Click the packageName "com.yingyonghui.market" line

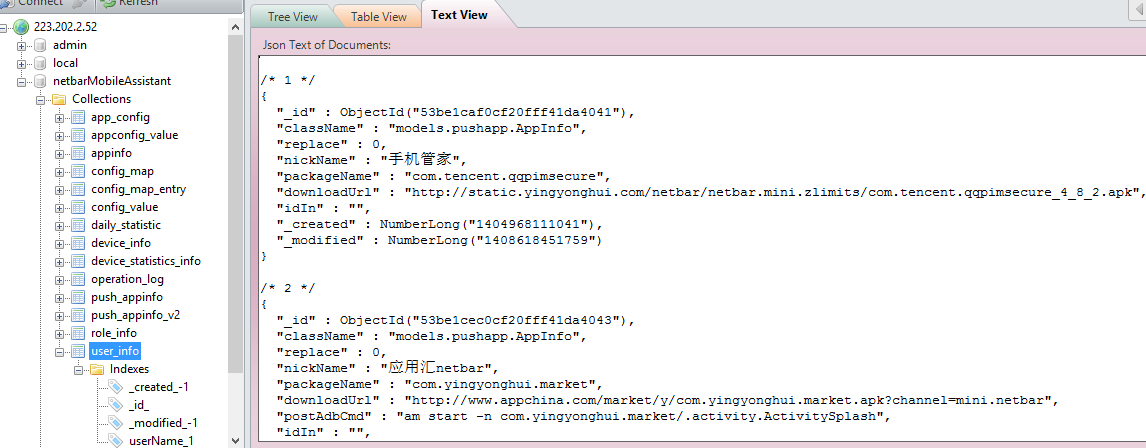441,384
